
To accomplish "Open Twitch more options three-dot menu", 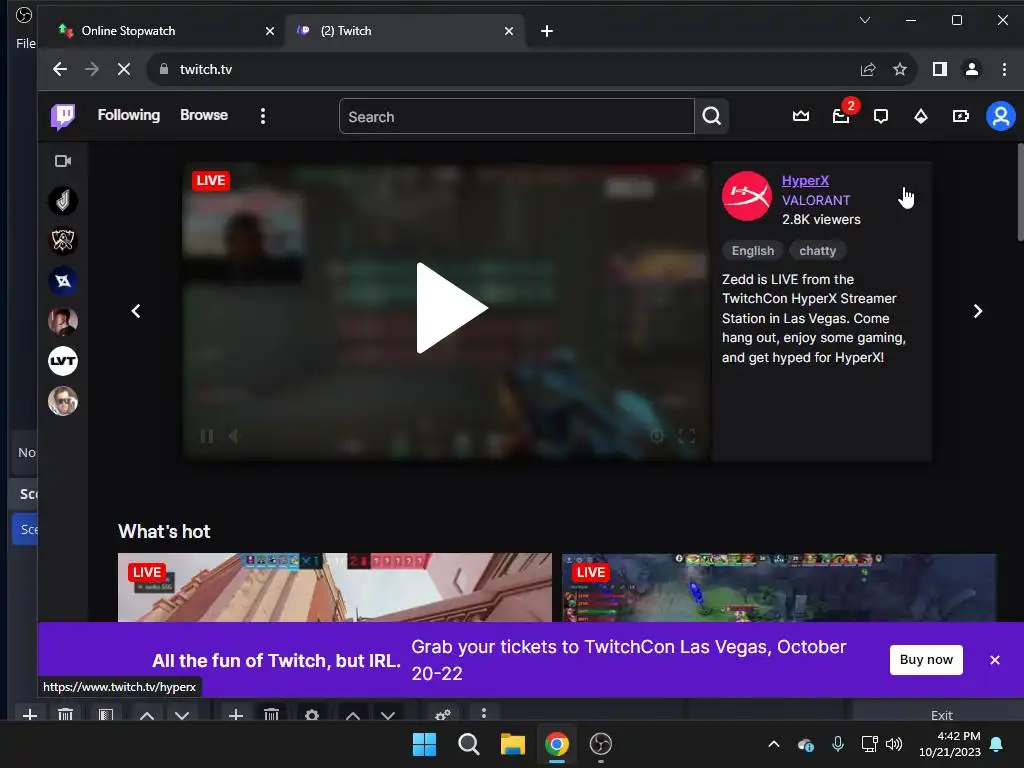I will (263, 116).
